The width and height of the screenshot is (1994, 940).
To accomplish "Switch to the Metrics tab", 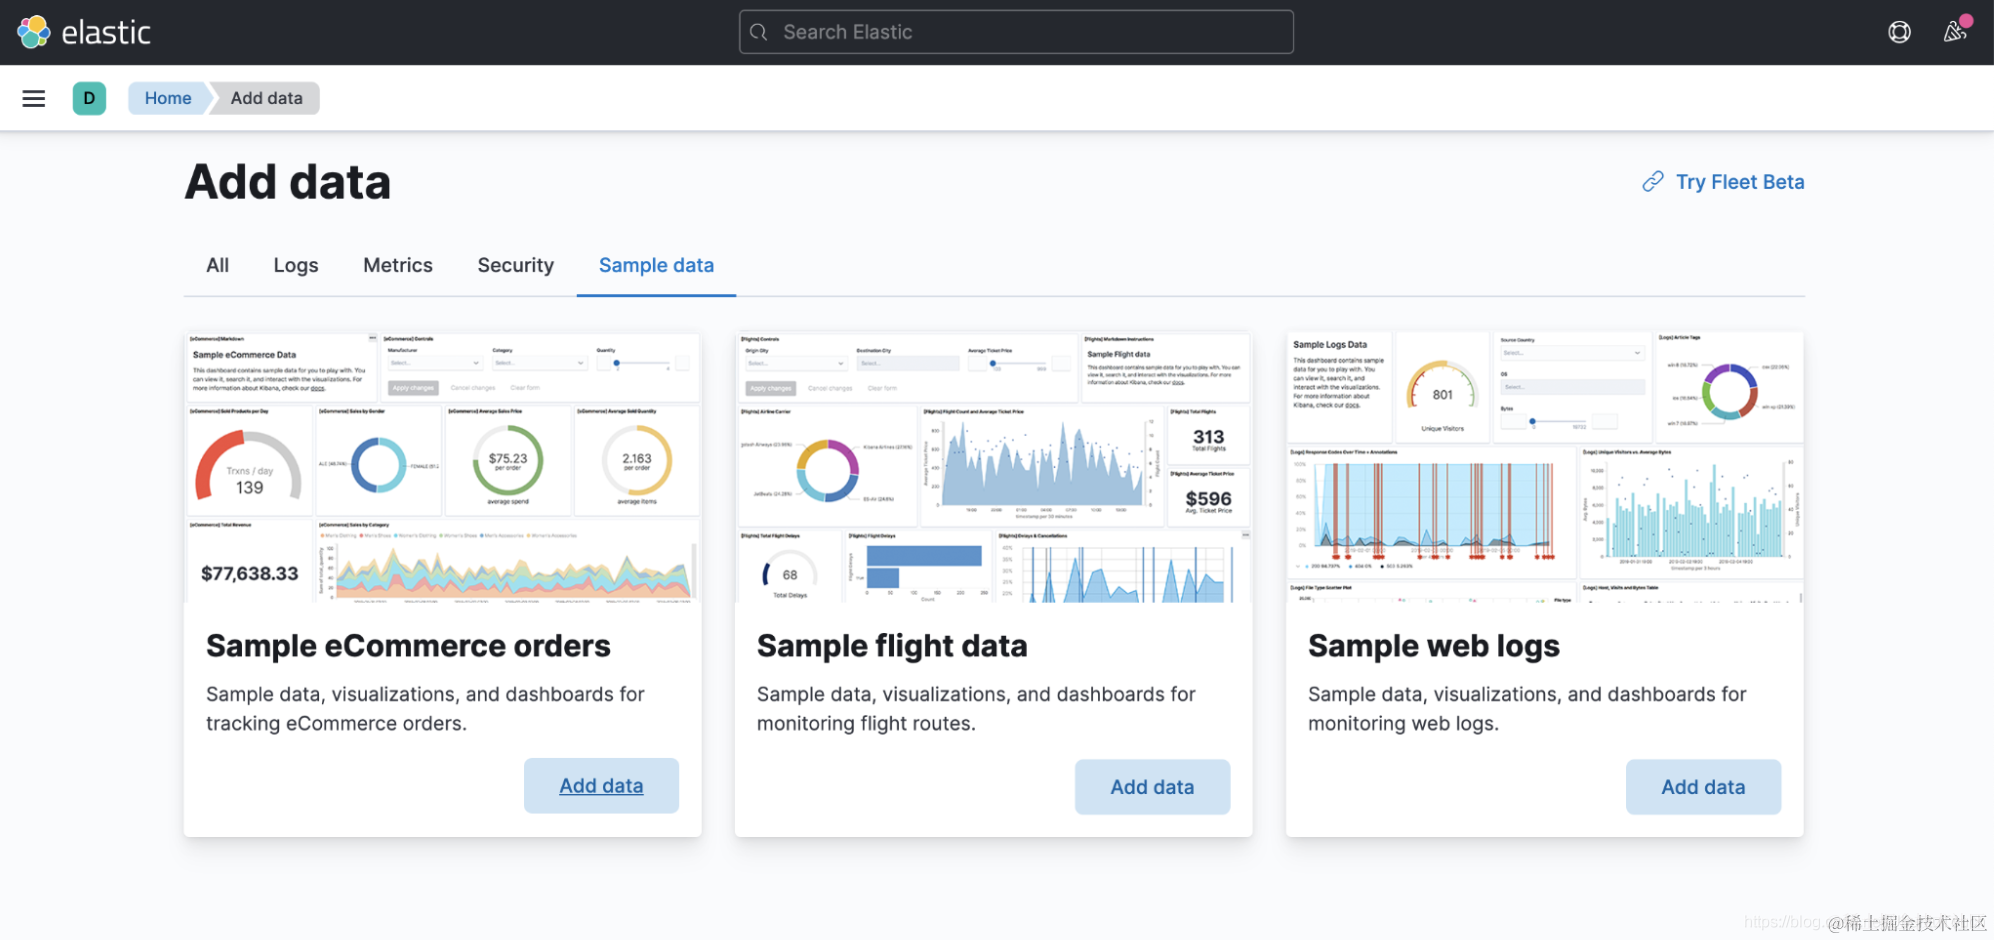I will (x=398, y=265).
